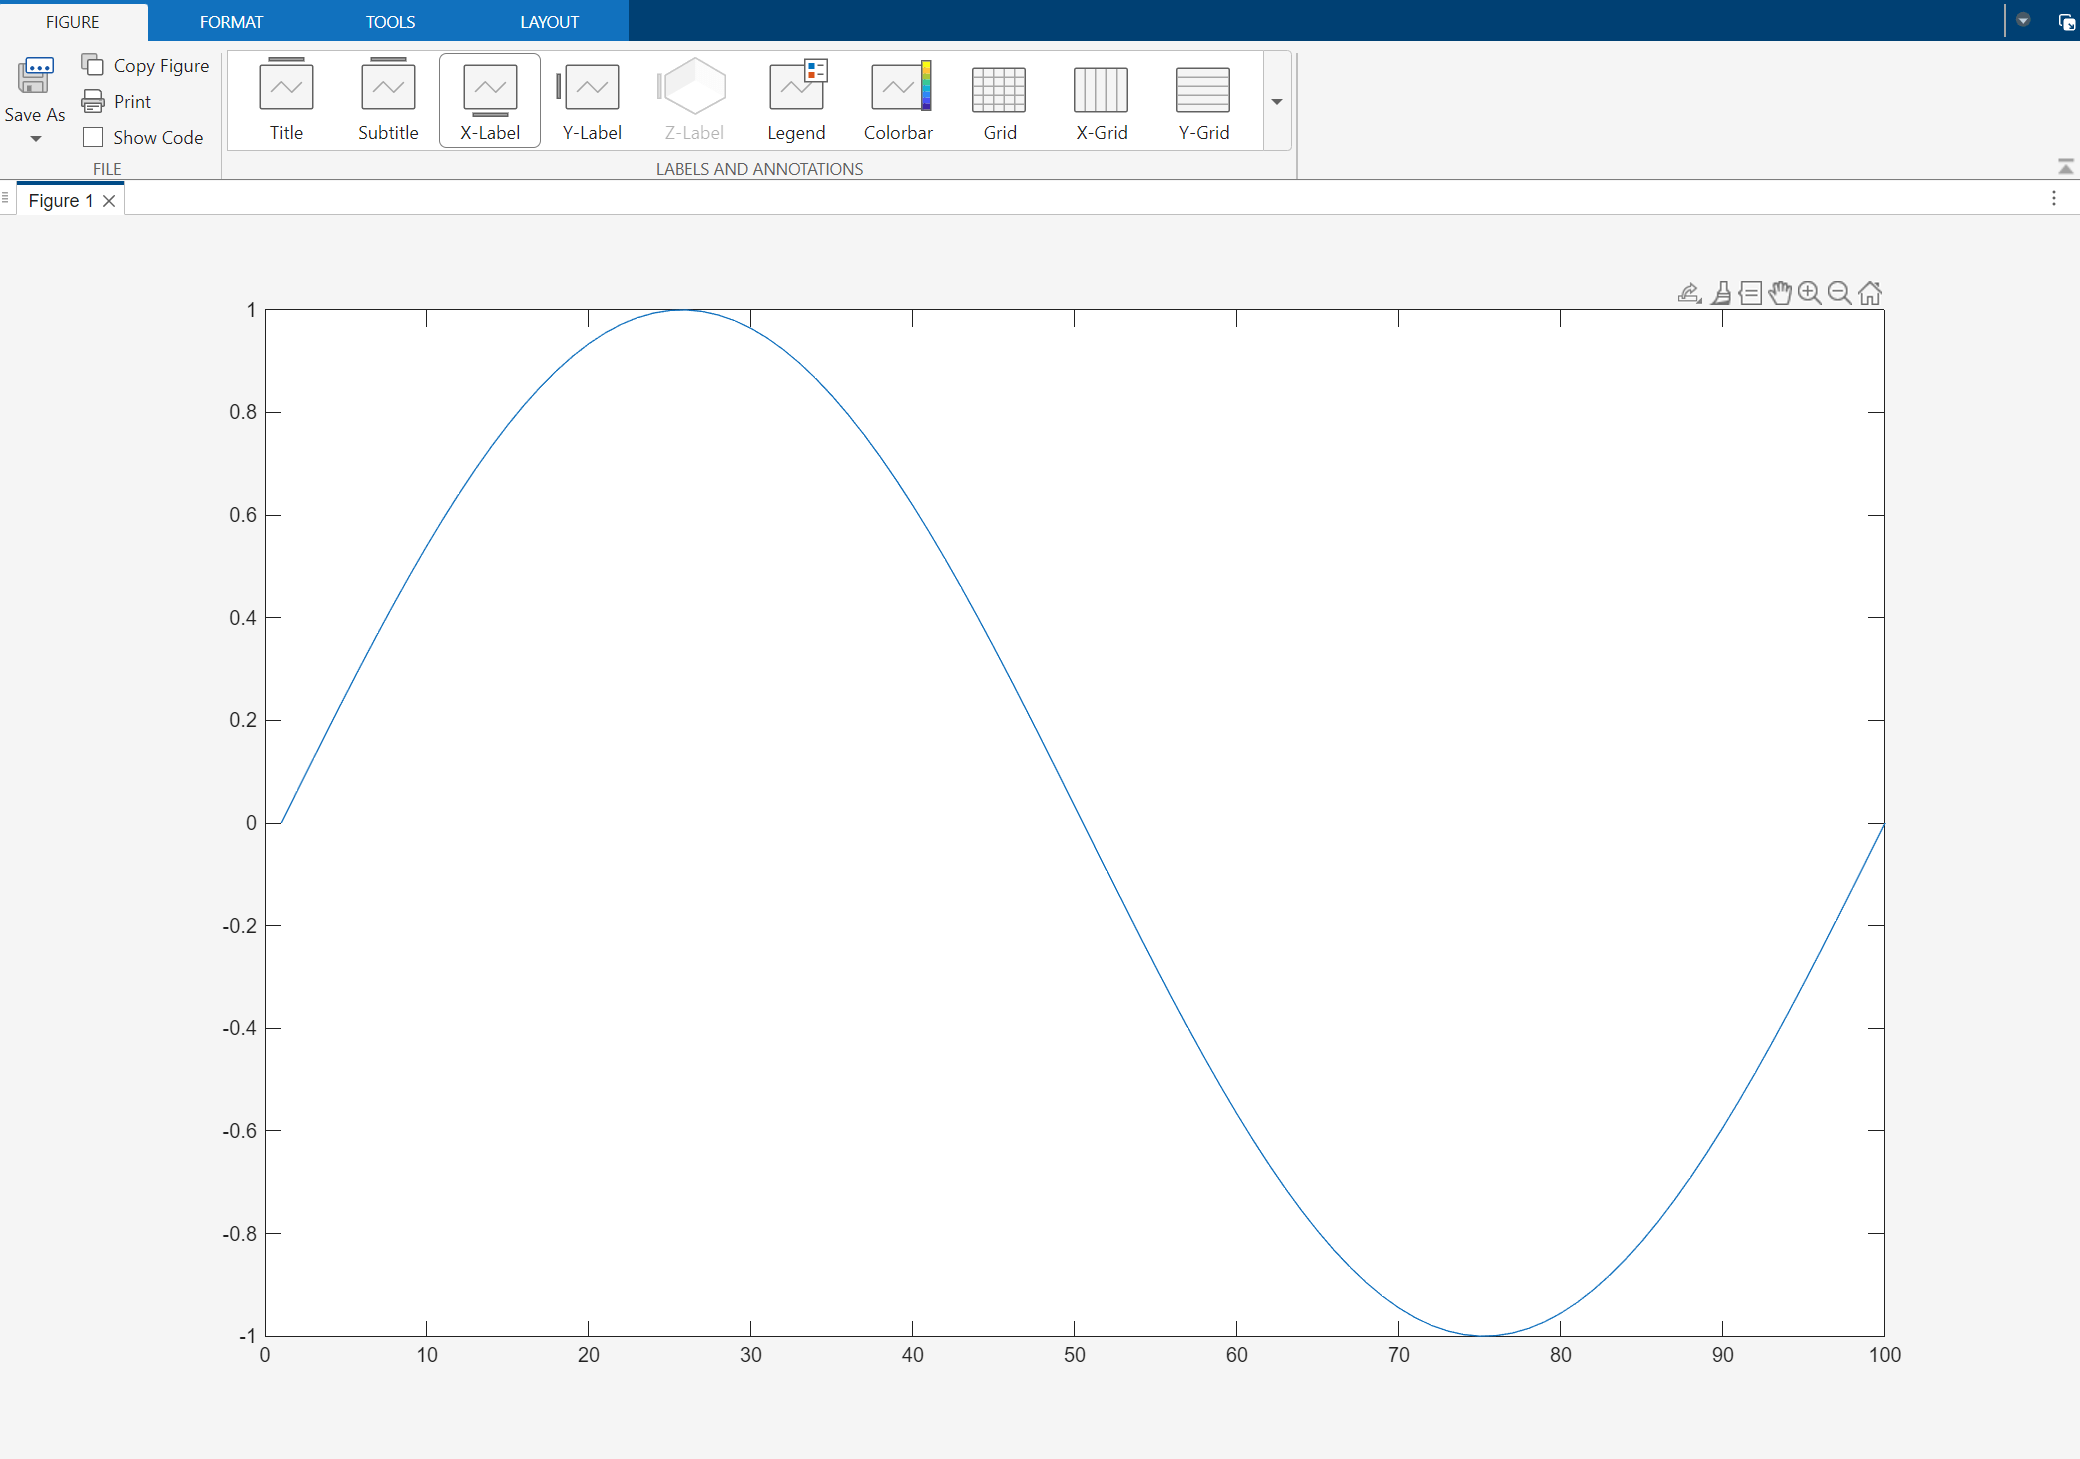Viewport: 2080px width, 1459px height.
Task: Switch to the FORMAT tab
Action: click(232, 21)
